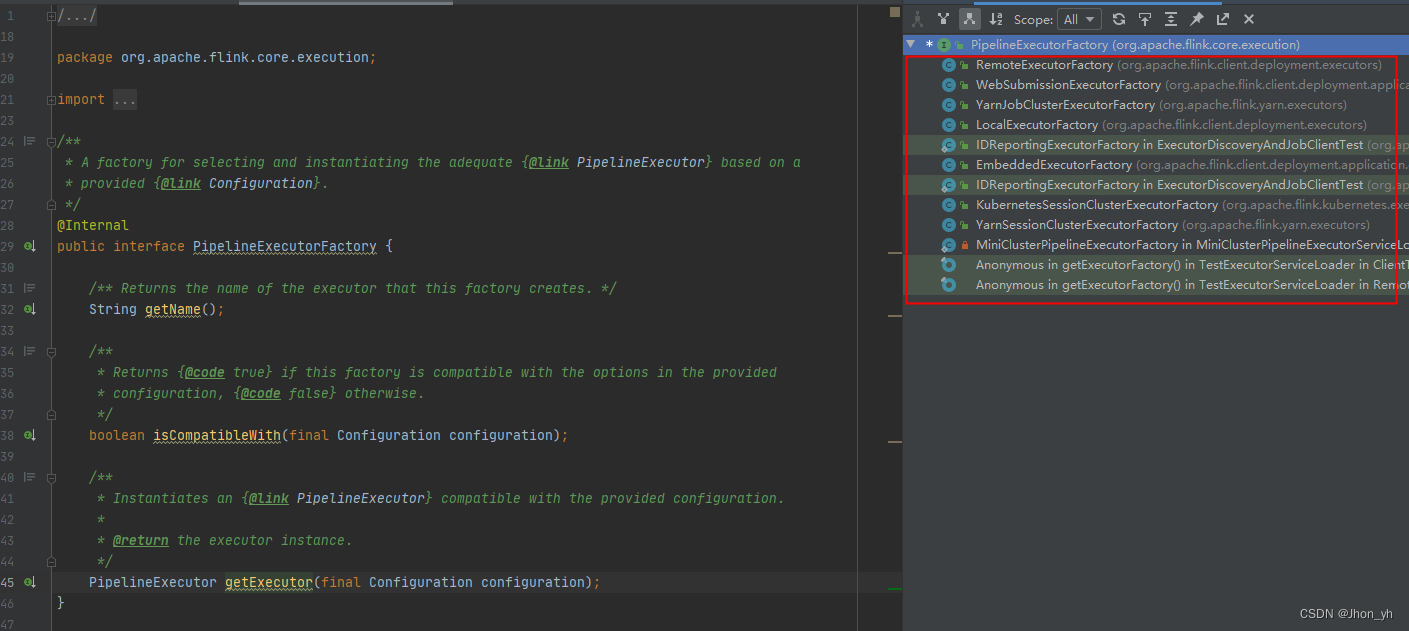
Task: Toggle sort alphabetically in hierarchy panel
Action: (996, 19)
